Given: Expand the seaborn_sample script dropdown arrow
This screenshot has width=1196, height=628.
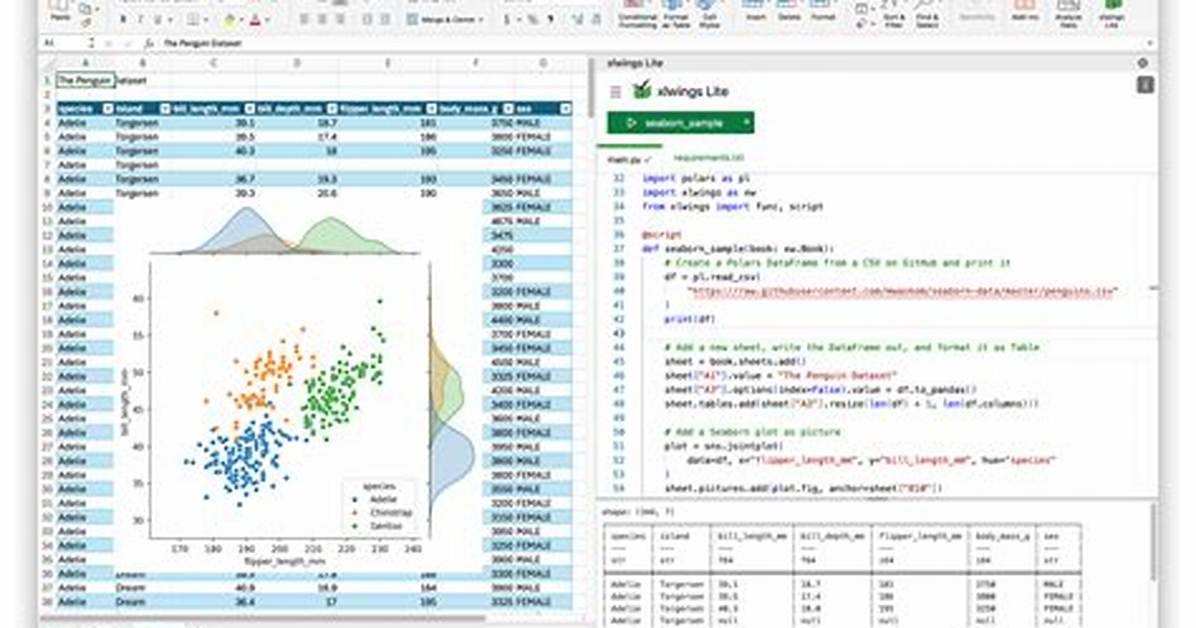Looking at the screenshot, I should (747, 122).
